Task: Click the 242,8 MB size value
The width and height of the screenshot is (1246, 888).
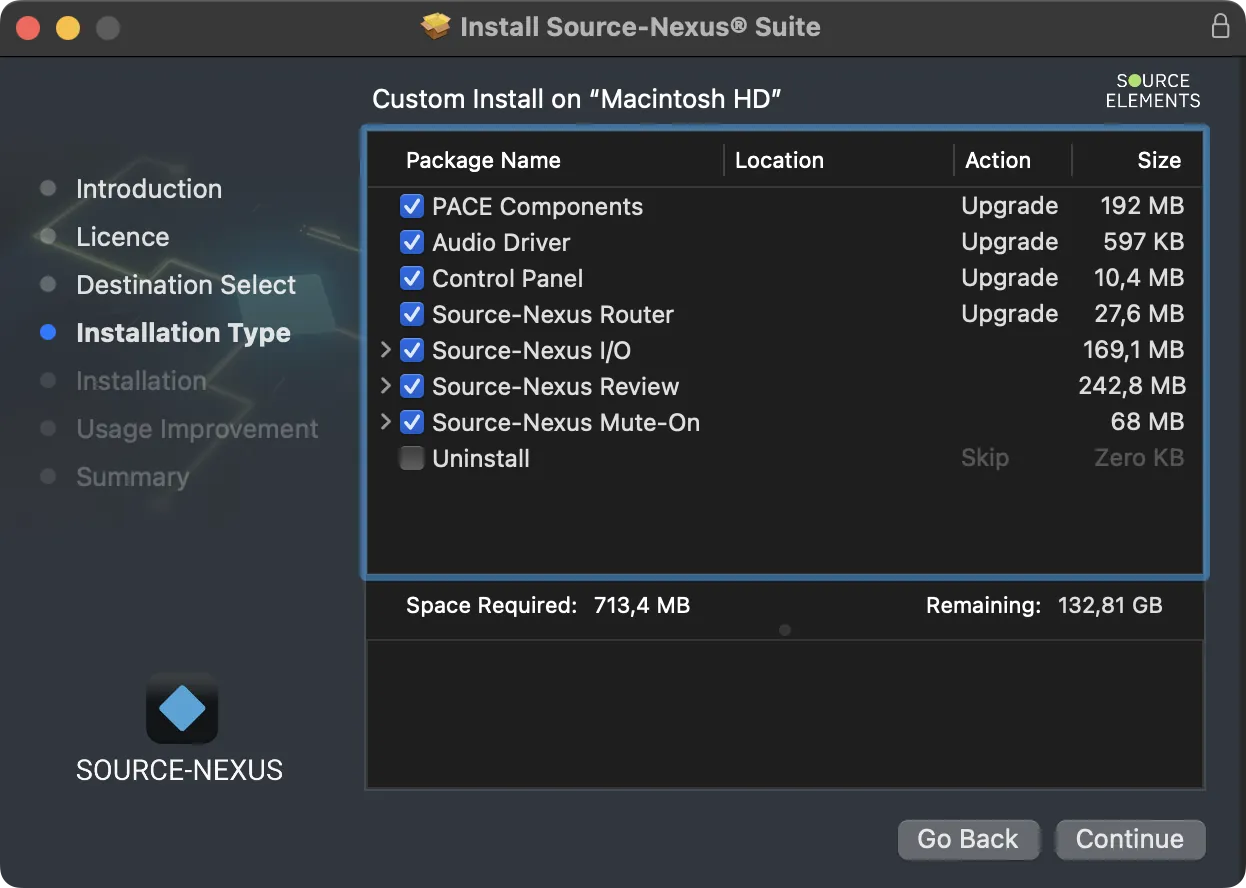Action: click(1131, 387)
